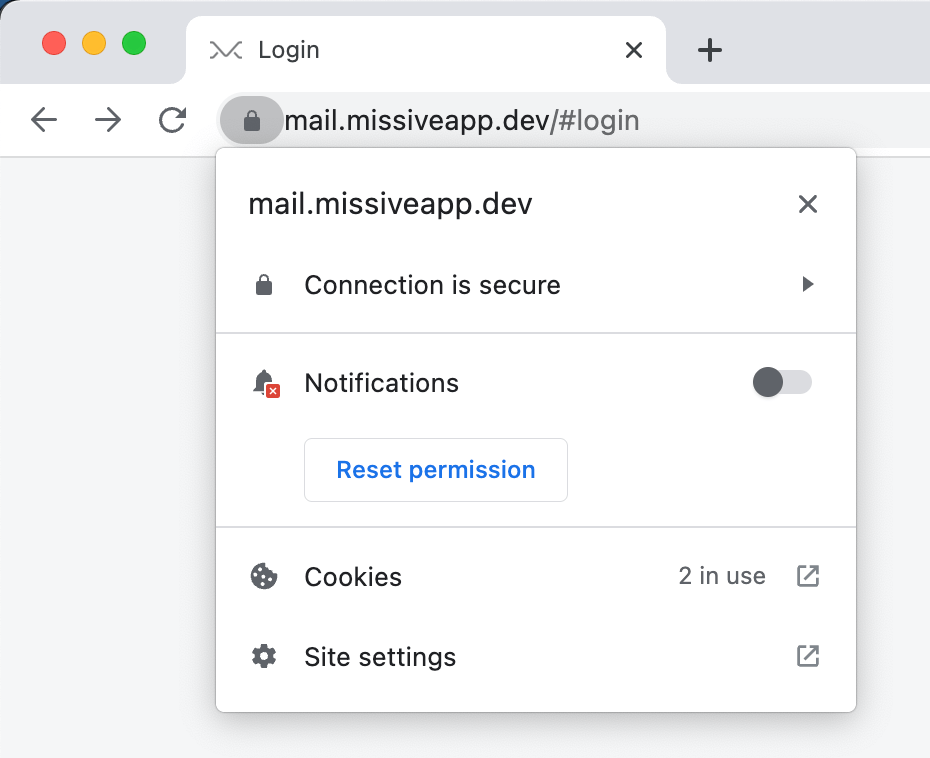
Task: Expand Connection is secure arrow
Action: (x=807, y=284)
